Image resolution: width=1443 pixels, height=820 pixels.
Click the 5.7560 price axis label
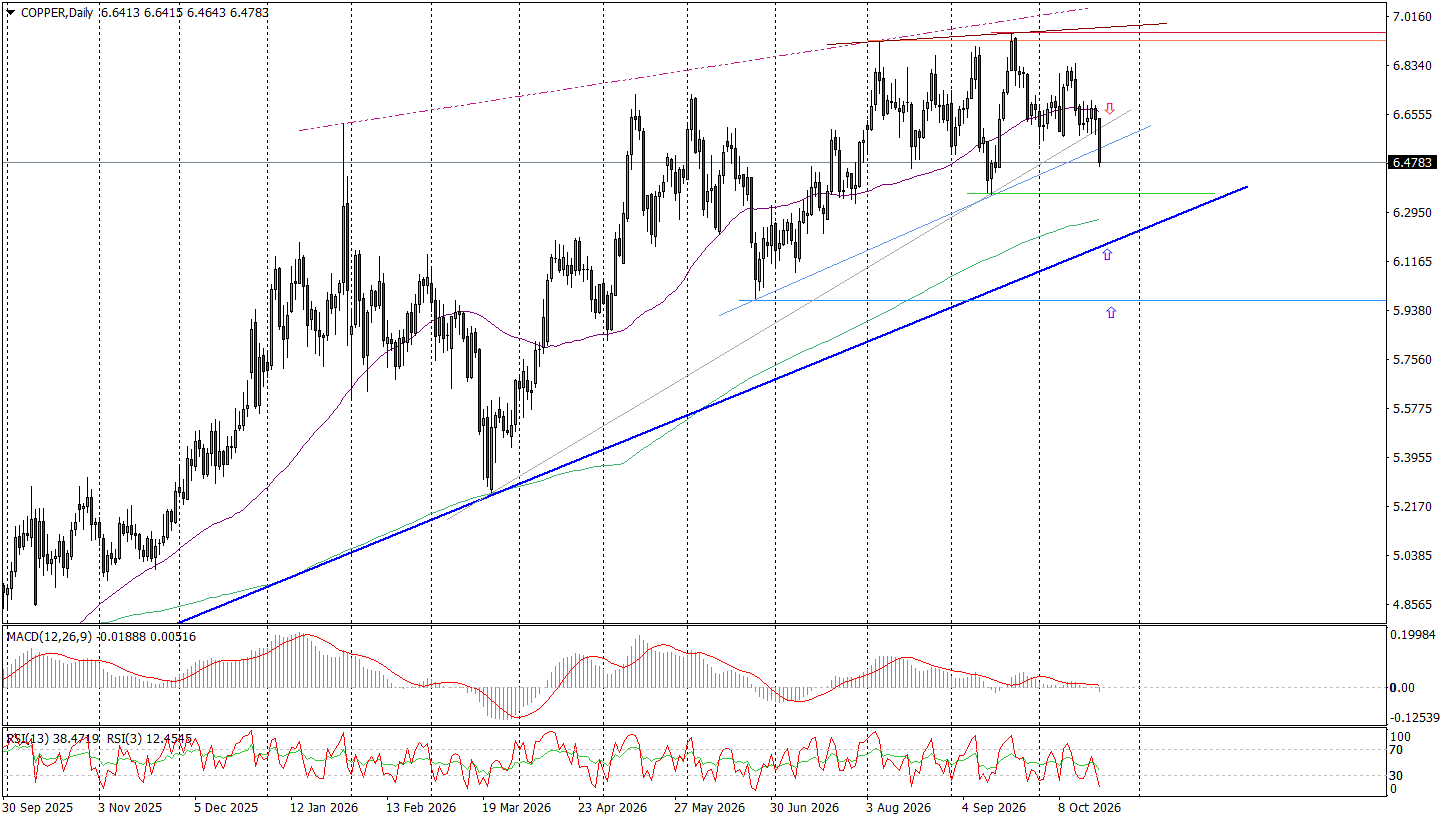coord(1412,360)
